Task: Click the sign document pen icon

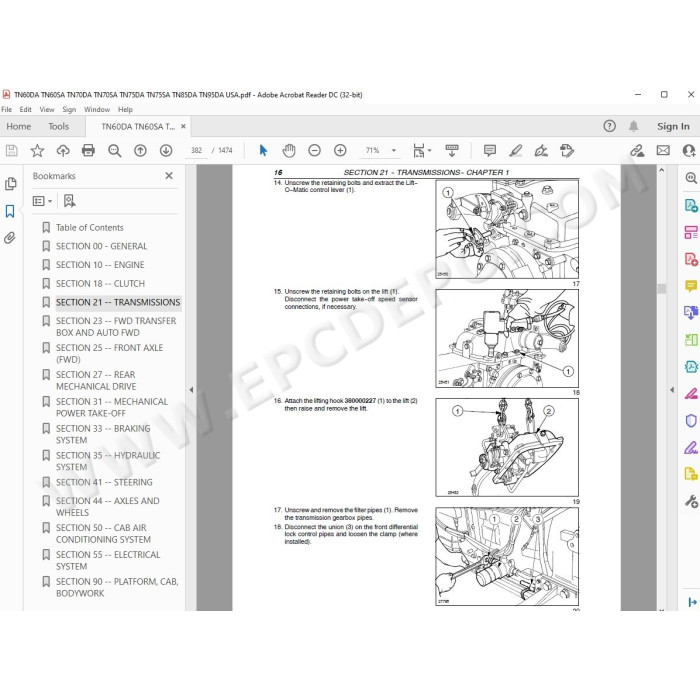Action: pos(541,150)
